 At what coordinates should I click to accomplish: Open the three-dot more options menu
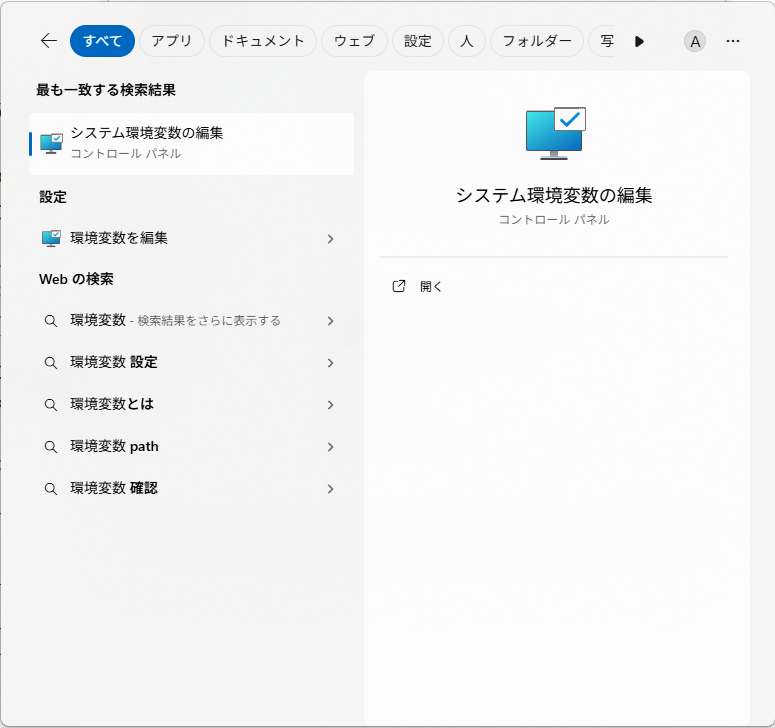(733, 41)
